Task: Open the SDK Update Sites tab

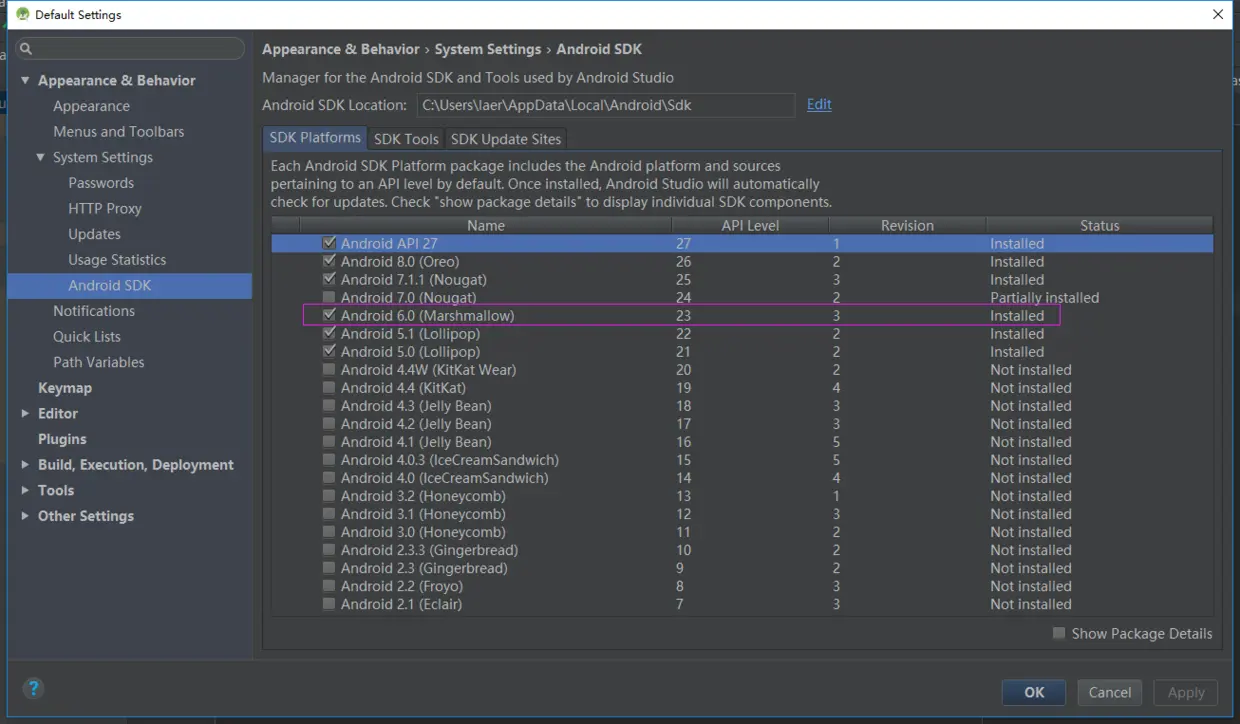Action: click(506, 139)
